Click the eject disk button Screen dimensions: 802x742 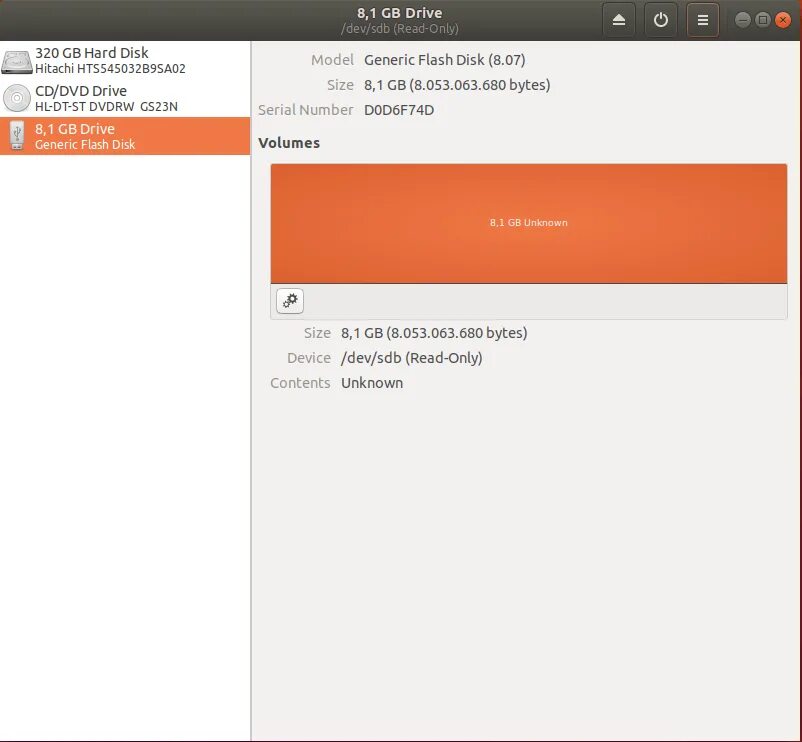[x=619, y=20]
